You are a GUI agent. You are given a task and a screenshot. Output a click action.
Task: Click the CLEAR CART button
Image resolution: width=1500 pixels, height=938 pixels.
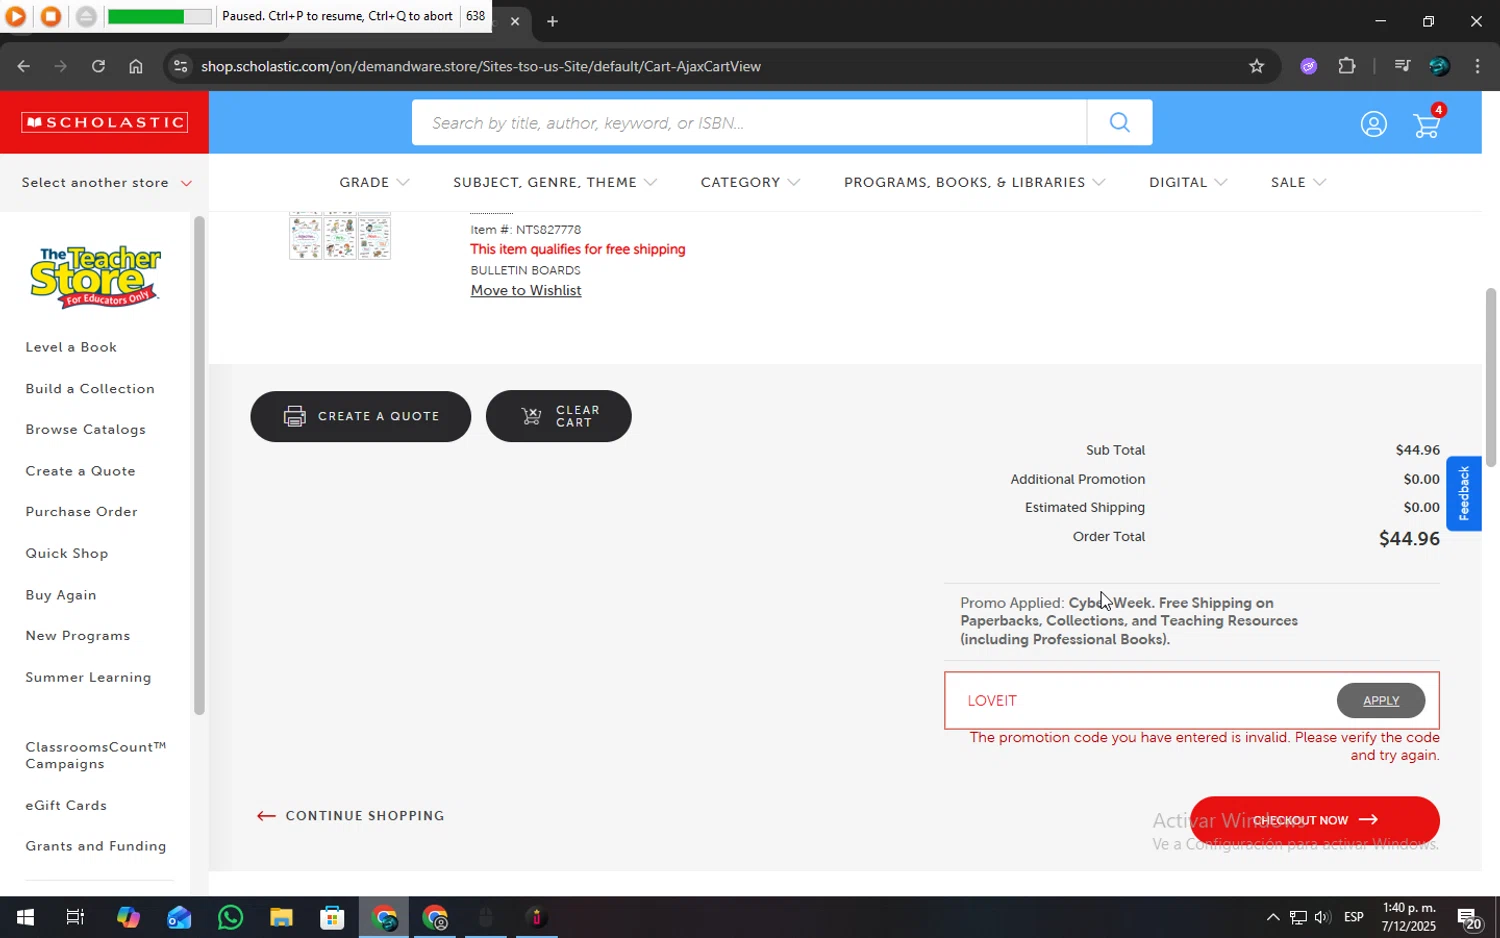(558, 416)
